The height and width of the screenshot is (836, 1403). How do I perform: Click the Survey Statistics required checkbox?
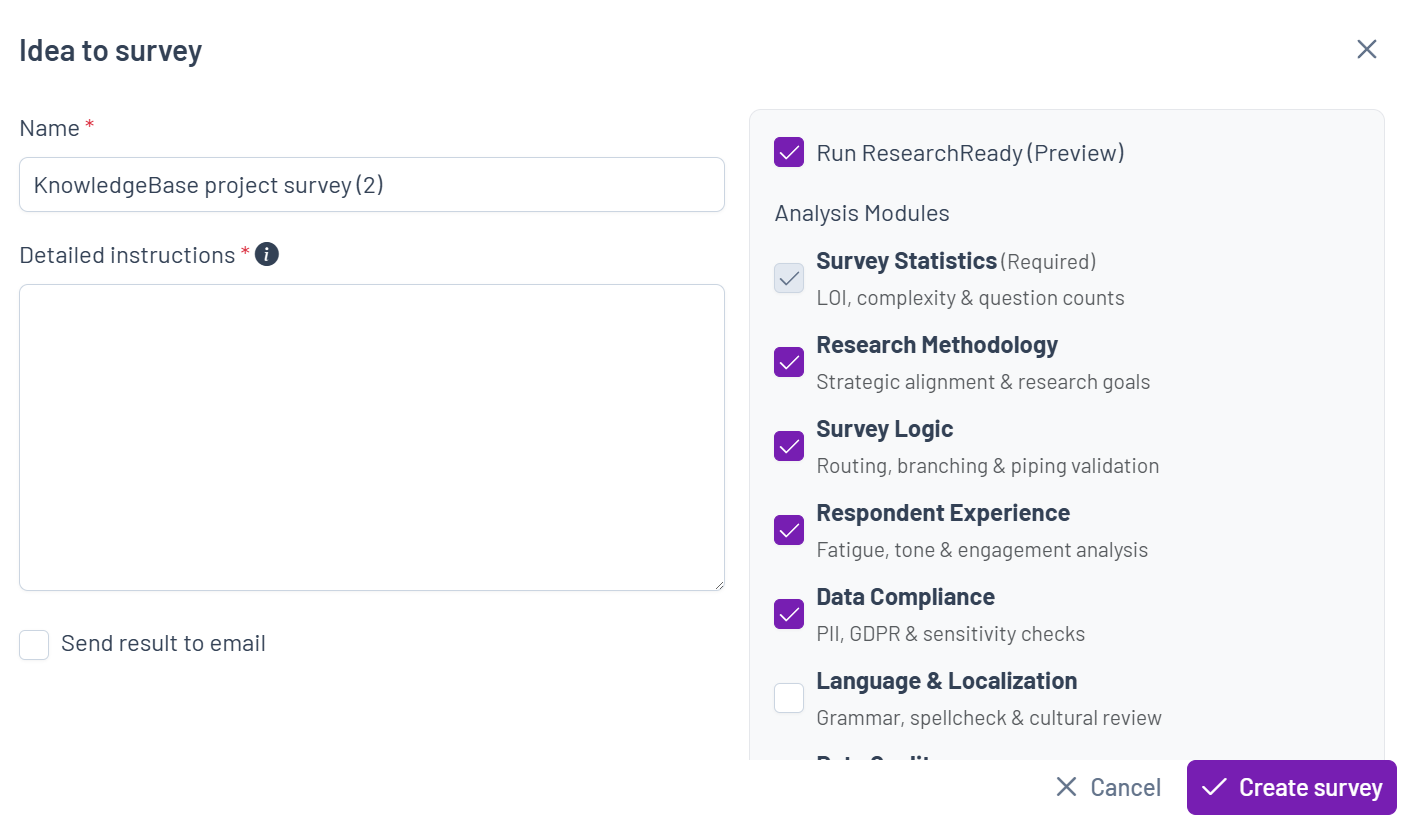(789, 278)
